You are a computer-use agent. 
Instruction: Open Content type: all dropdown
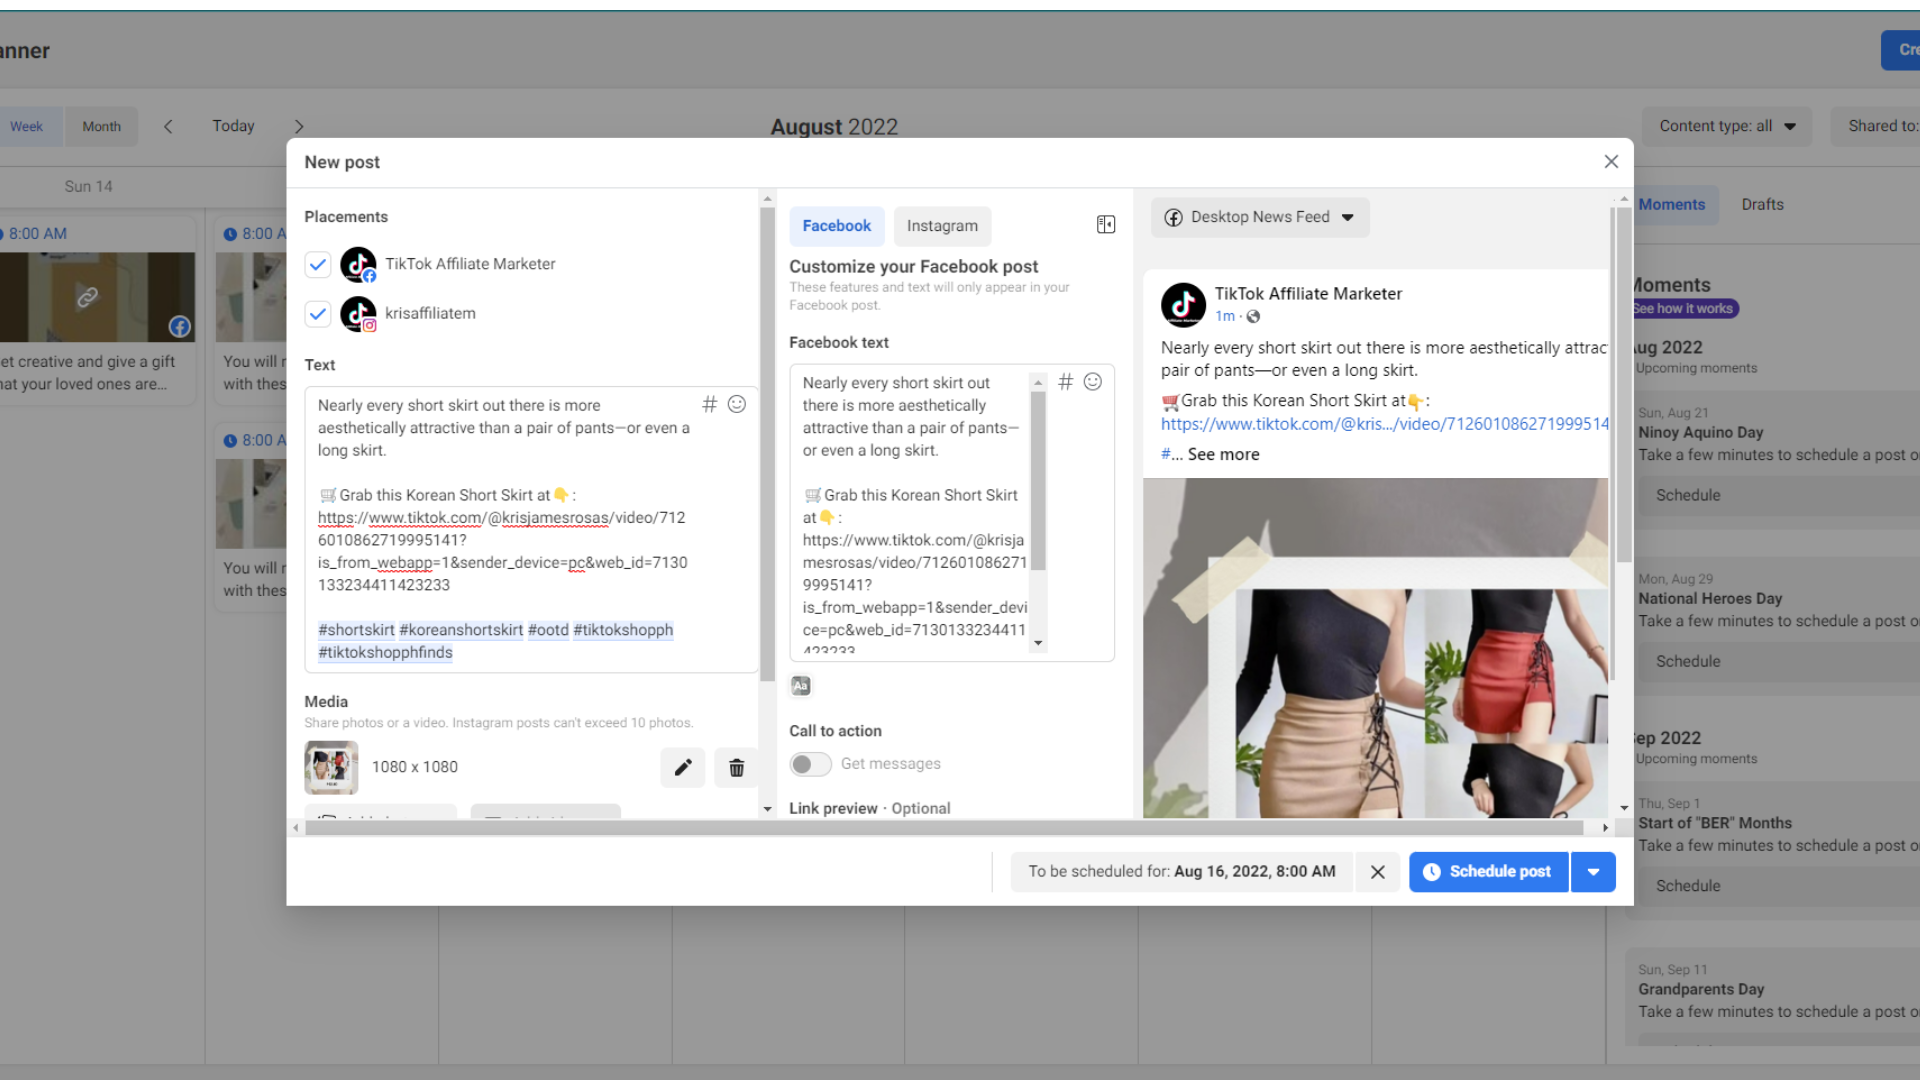[1726, 126]
